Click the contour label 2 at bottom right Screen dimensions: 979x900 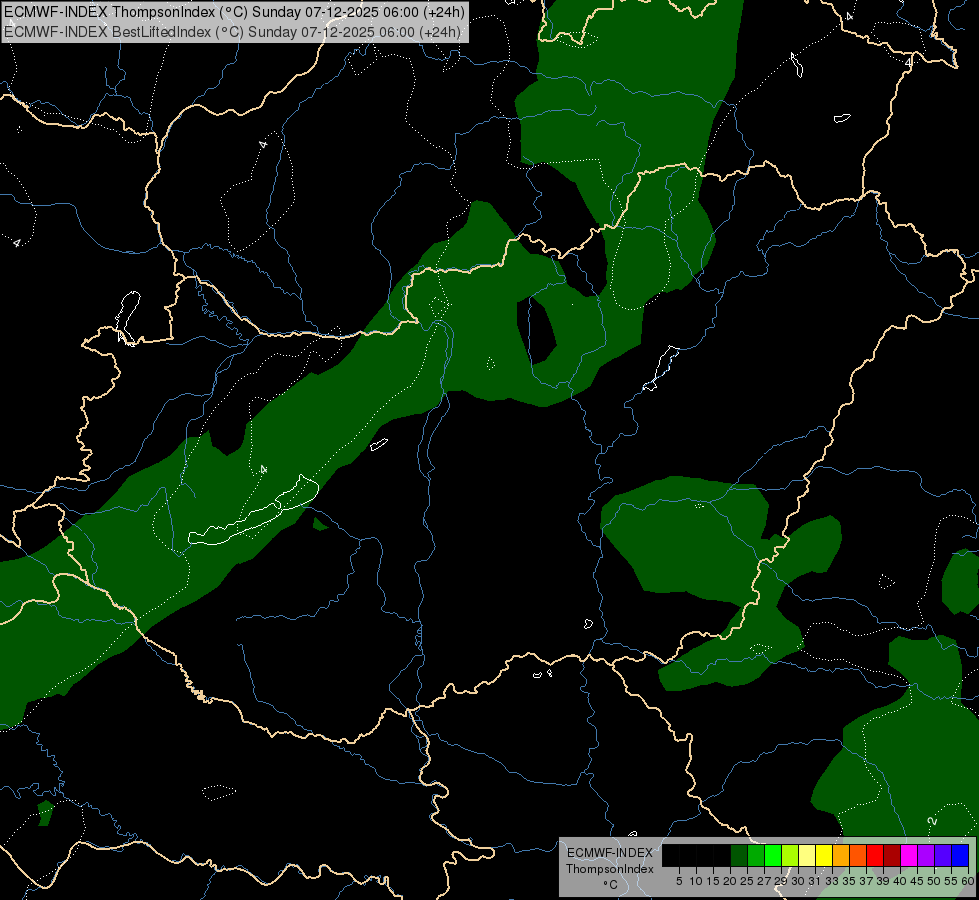click(x=932, y=821)
